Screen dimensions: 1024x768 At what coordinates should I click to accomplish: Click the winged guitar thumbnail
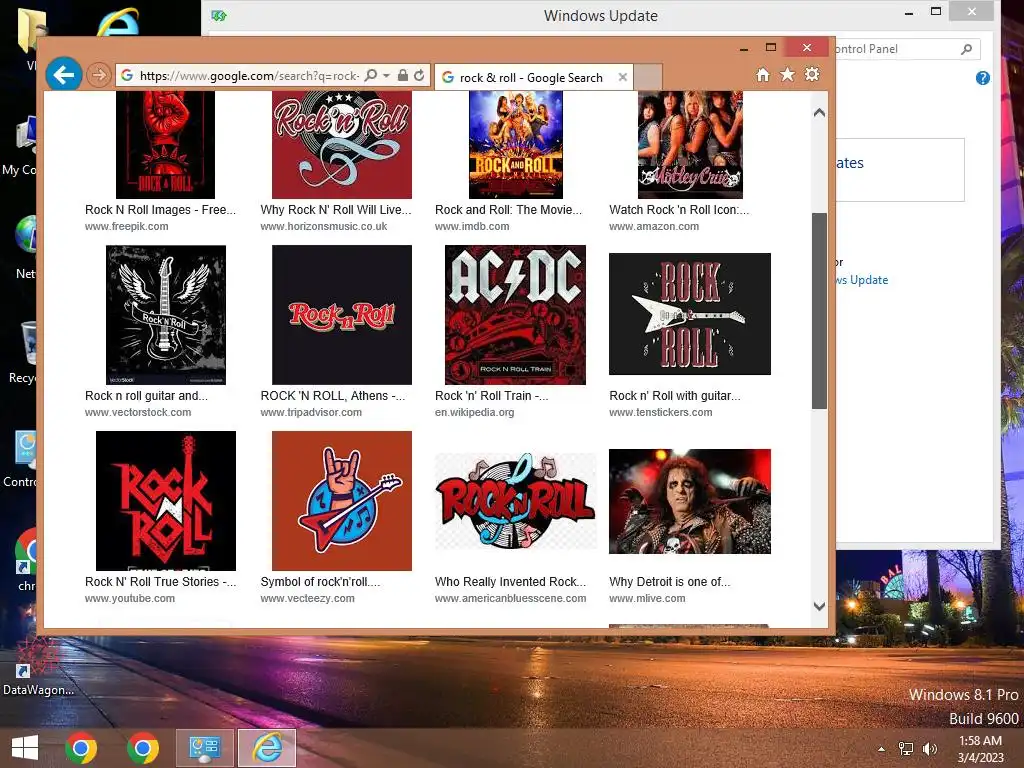(166, 315)
